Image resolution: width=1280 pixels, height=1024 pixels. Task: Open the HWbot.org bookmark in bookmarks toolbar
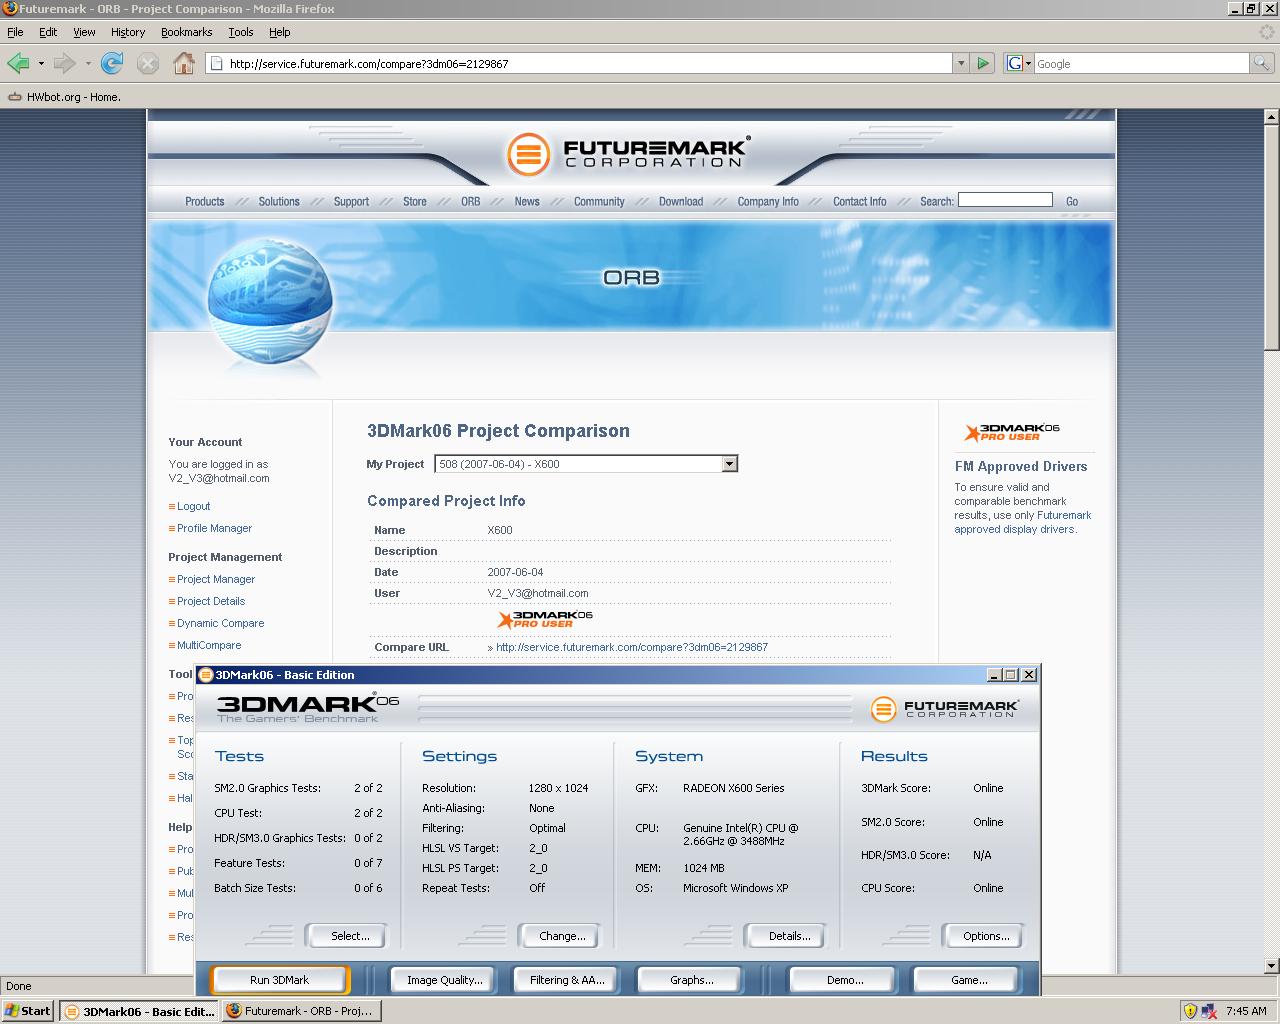pos(64,97)
